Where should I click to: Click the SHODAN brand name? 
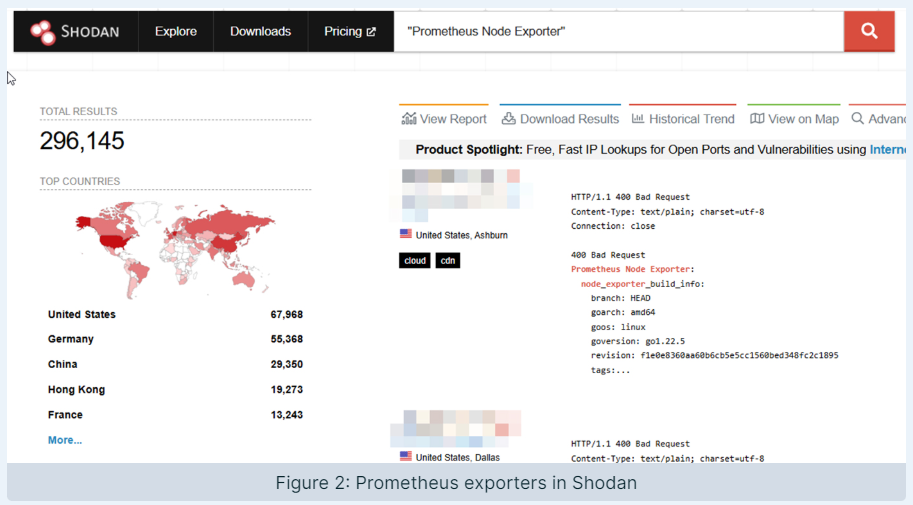pyautogui.click(x=90, y=32)
